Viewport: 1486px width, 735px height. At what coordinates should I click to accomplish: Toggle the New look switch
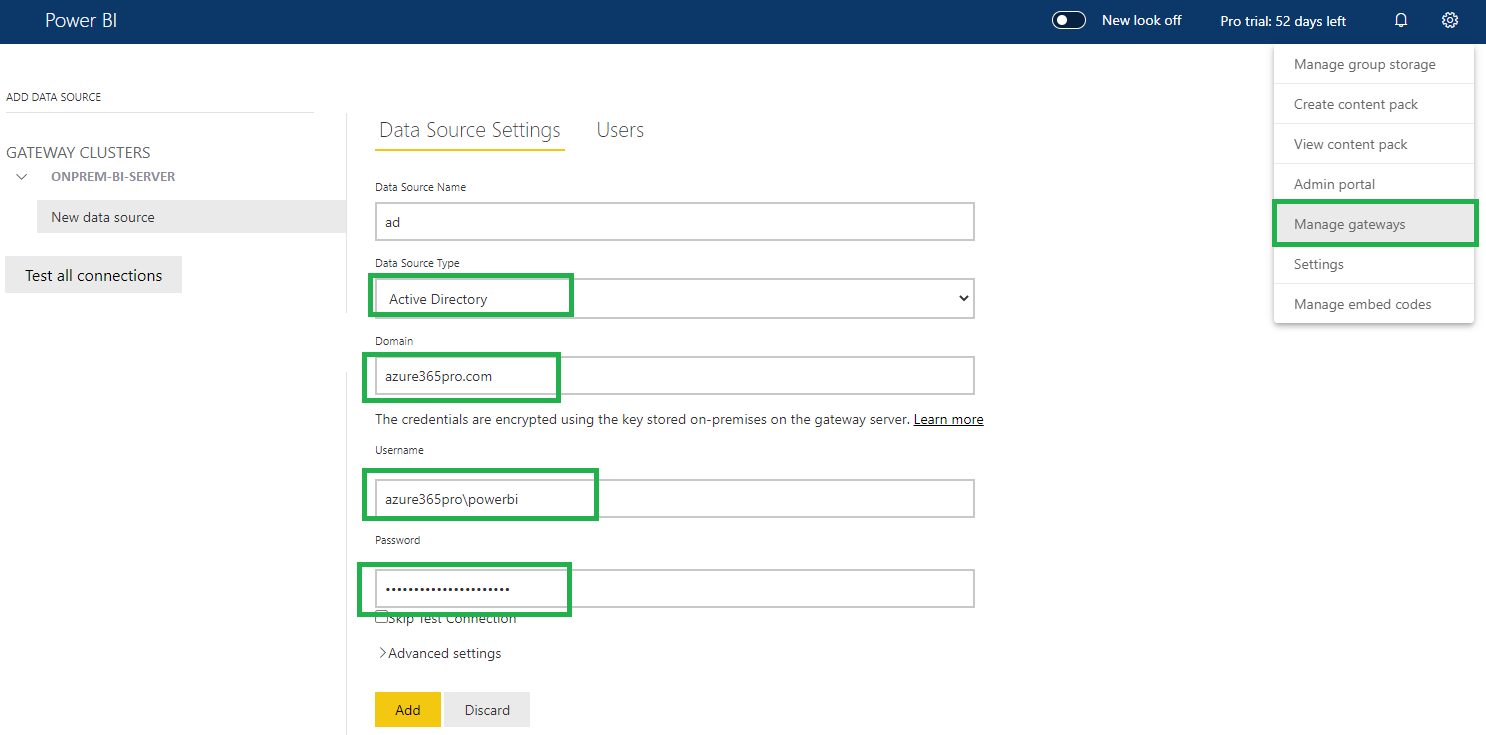coord(1069,20)
